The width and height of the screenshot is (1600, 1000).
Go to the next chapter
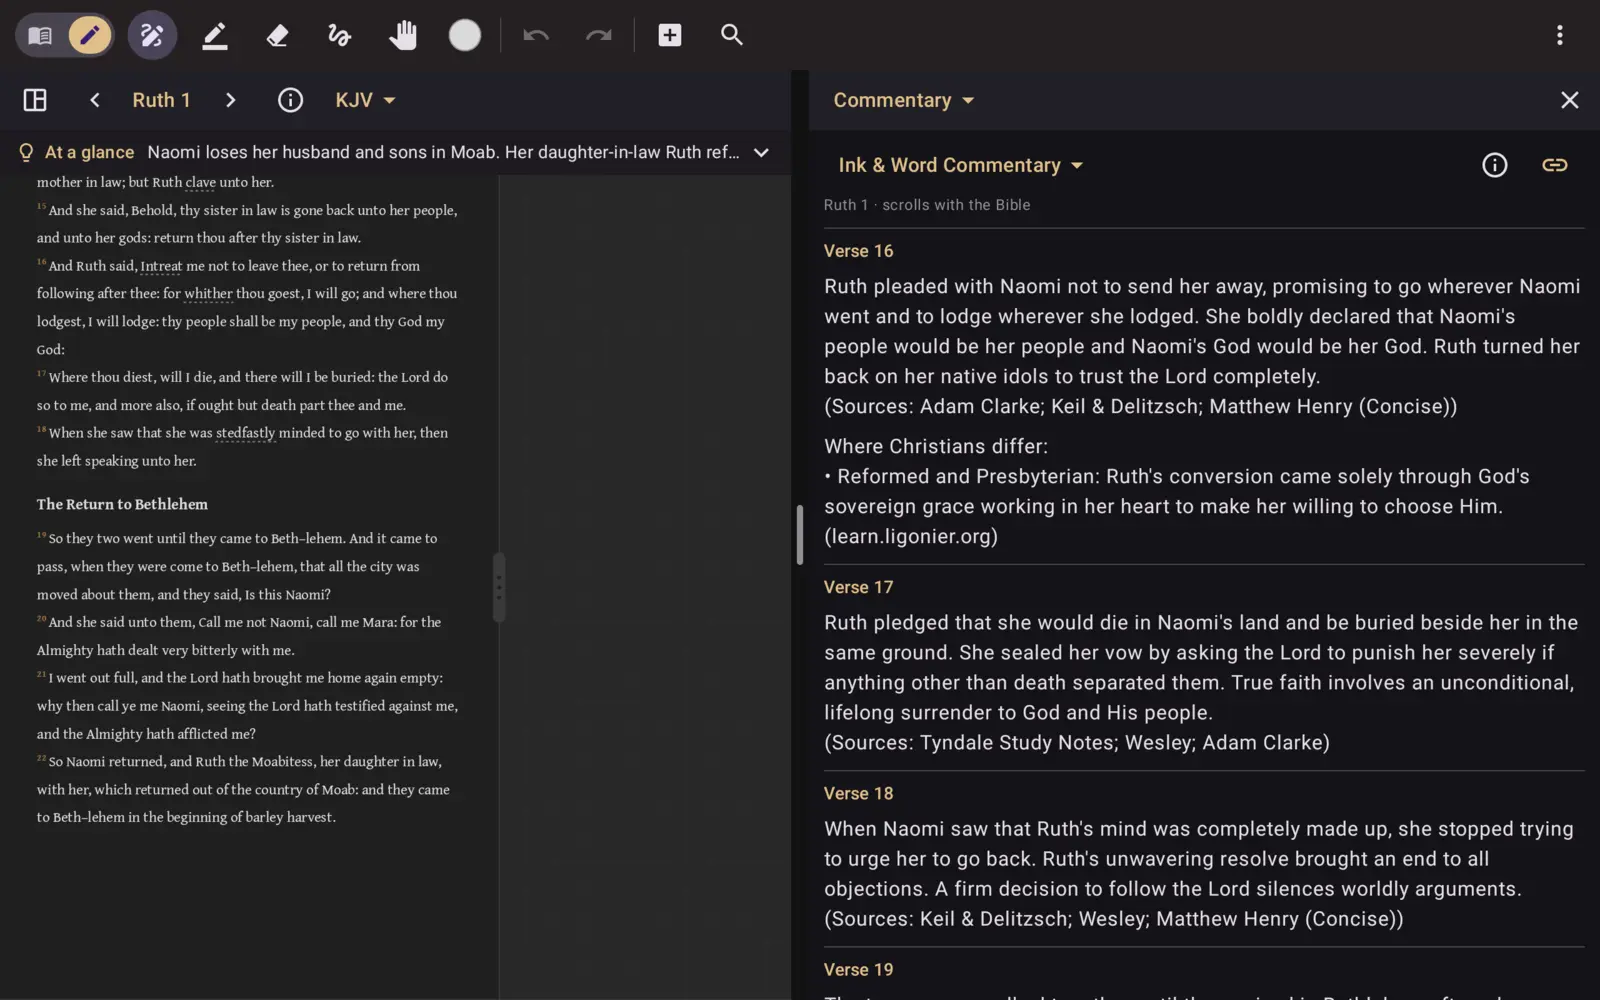coord(231,100)
